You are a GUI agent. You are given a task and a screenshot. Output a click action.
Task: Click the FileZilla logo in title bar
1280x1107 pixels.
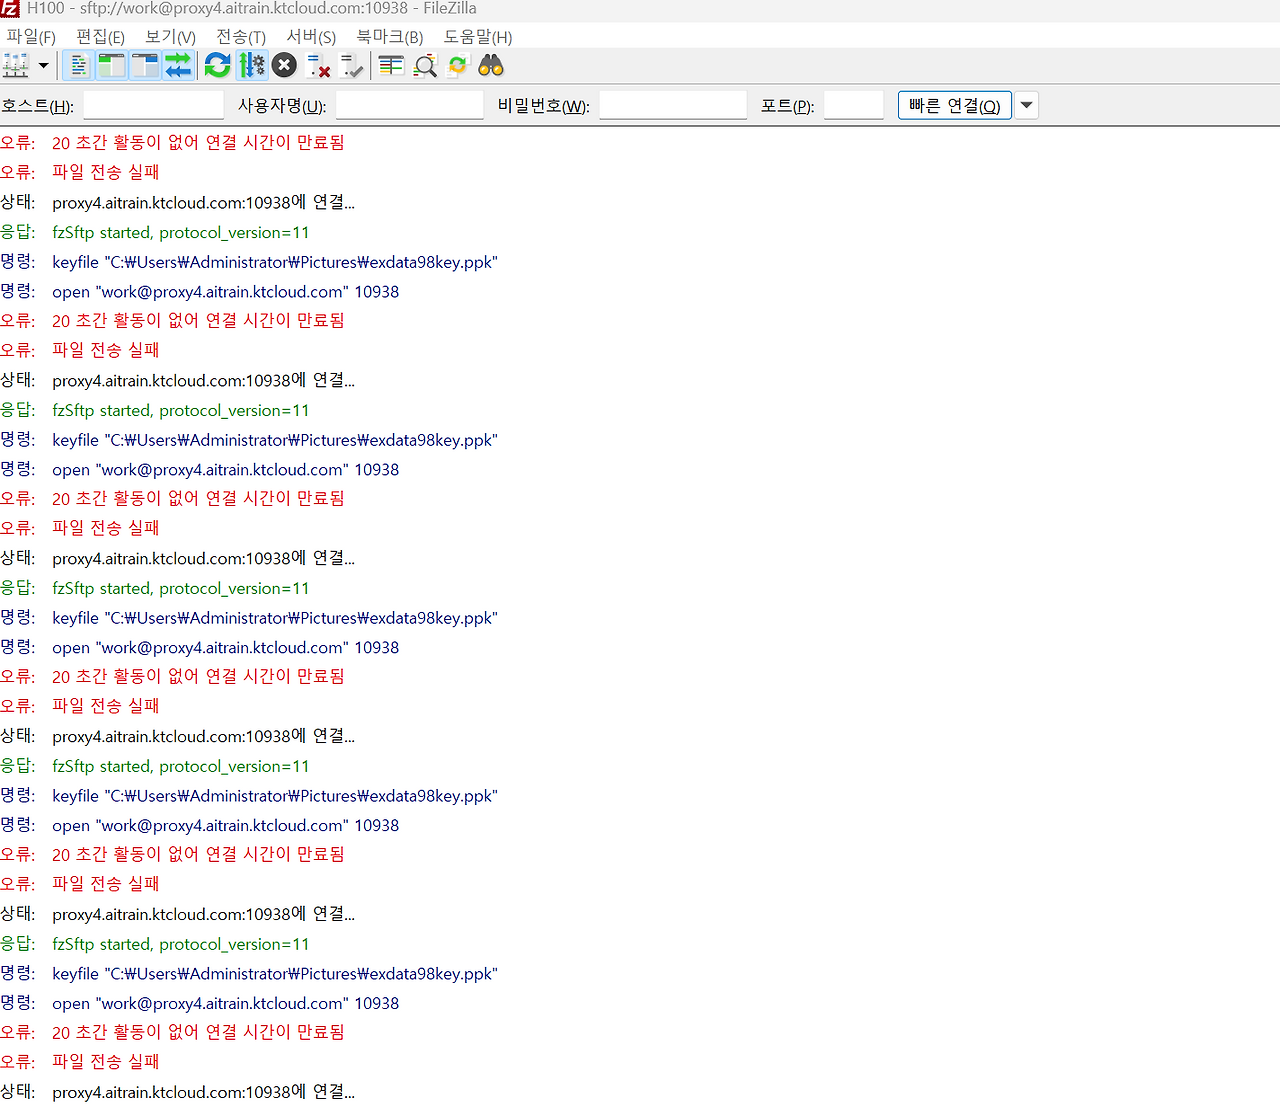10,8
